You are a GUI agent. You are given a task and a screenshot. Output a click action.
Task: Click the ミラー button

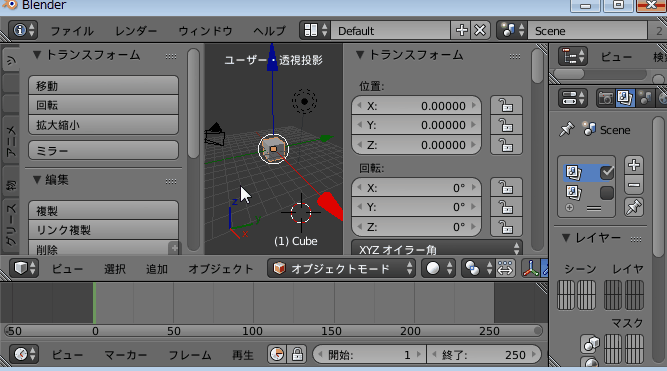point(103,150)
